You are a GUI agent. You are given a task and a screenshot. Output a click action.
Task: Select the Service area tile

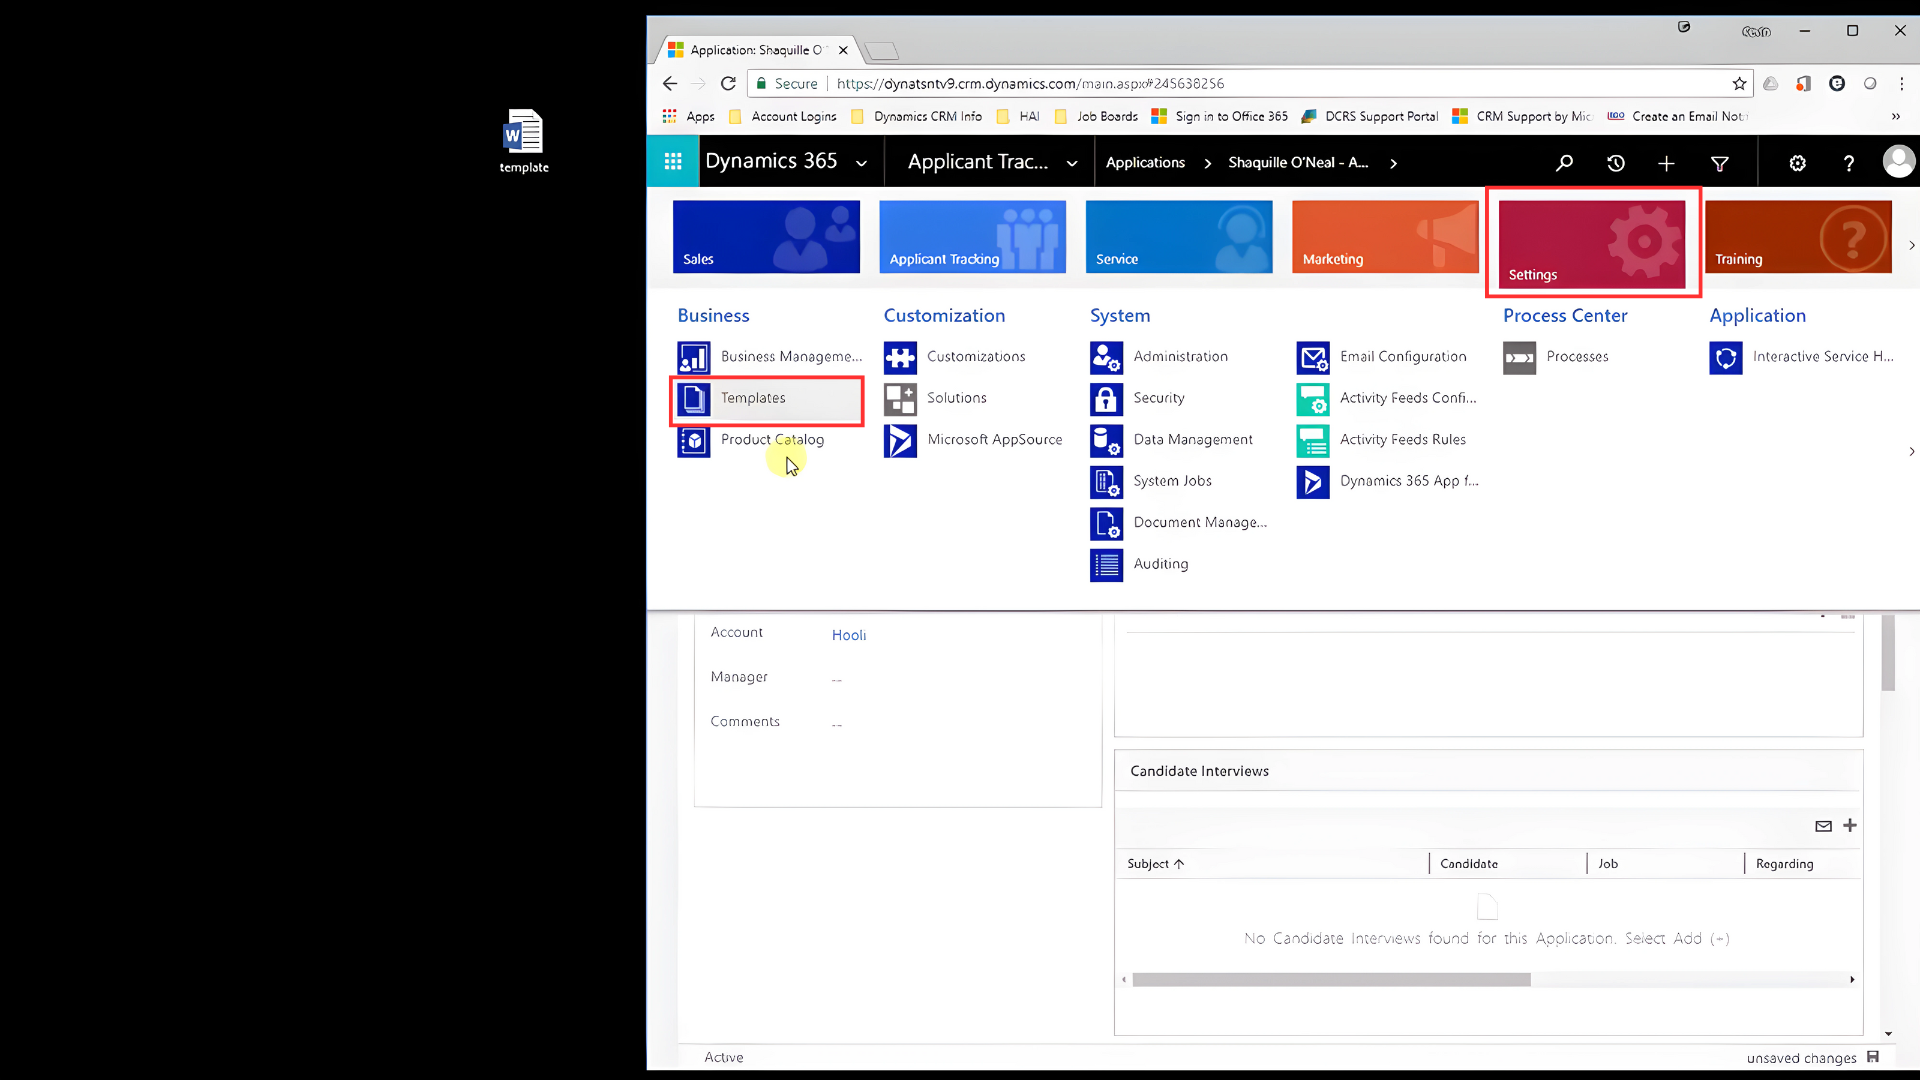point(1179,237)
